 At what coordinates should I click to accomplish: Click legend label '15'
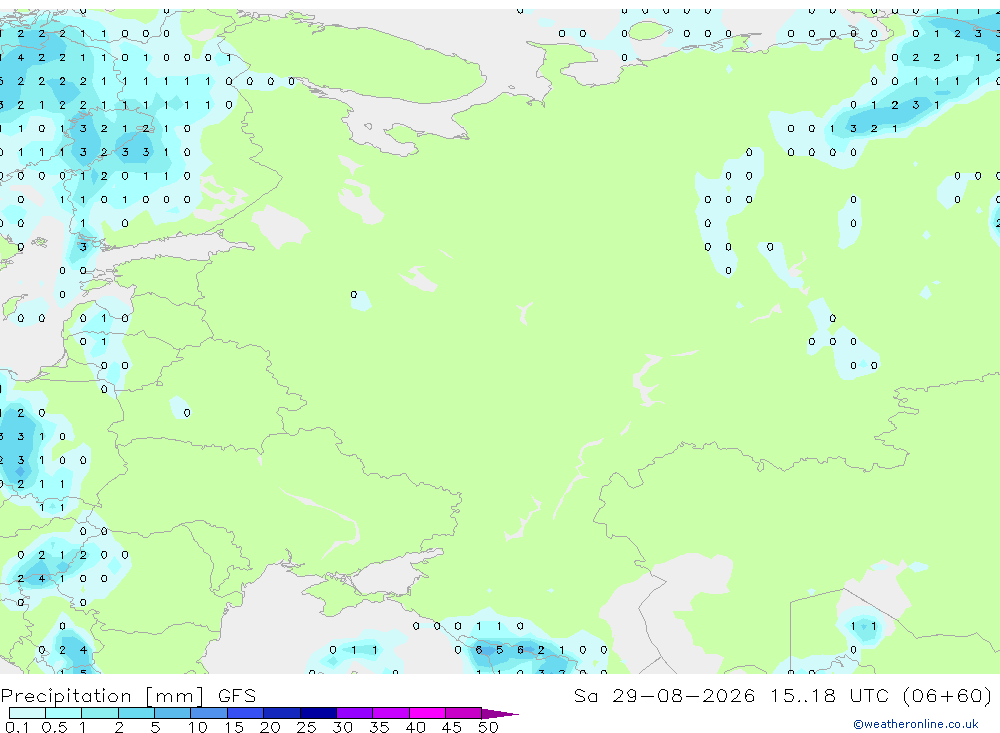coord(233,727)
